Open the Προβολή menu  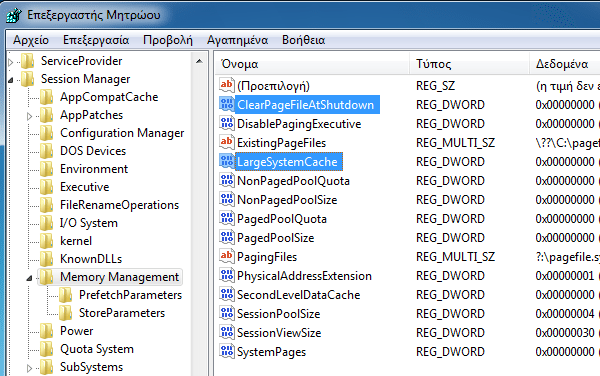click(x=168, y=40)
